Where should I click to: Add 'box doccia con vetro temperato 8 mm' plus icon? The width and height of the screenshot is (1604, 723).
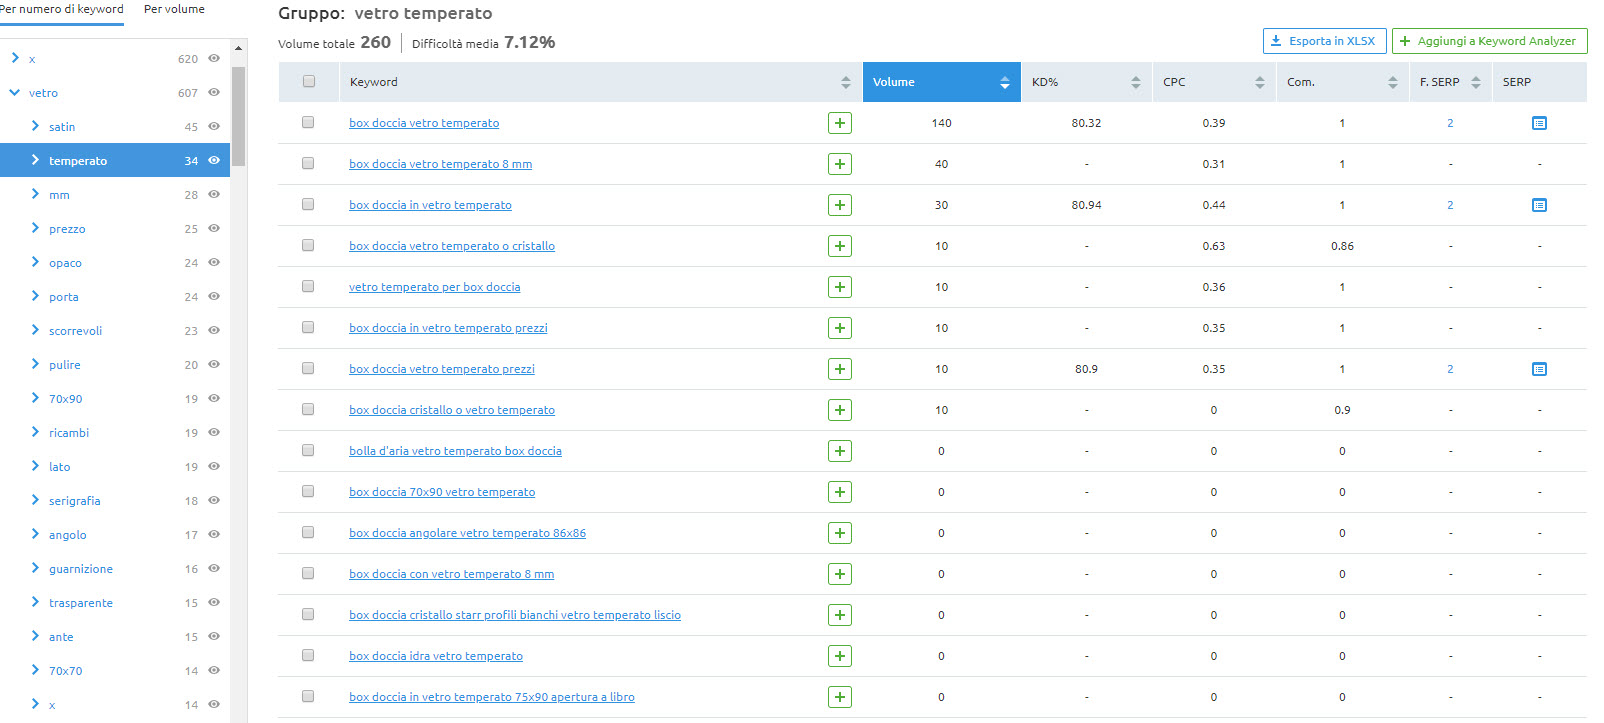coord(840,574)
